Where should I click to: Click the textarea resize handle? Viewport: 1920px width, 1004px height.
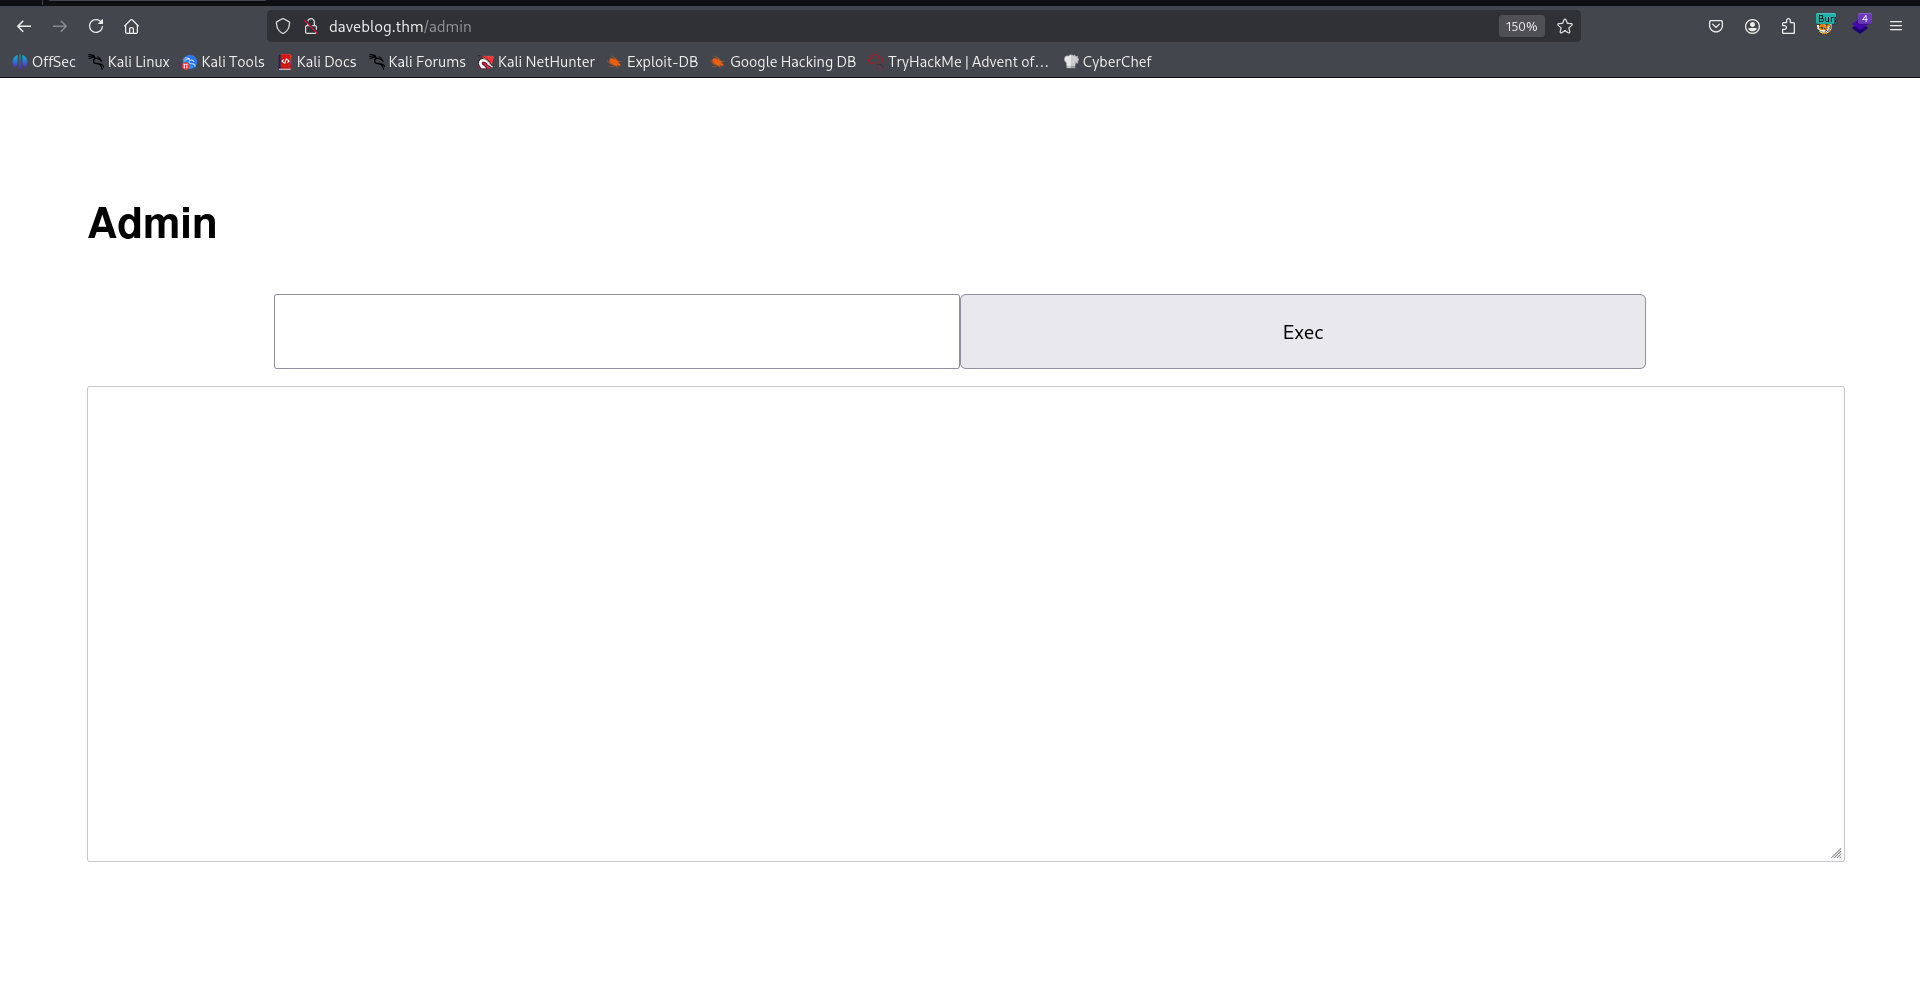pos(1836,853)
